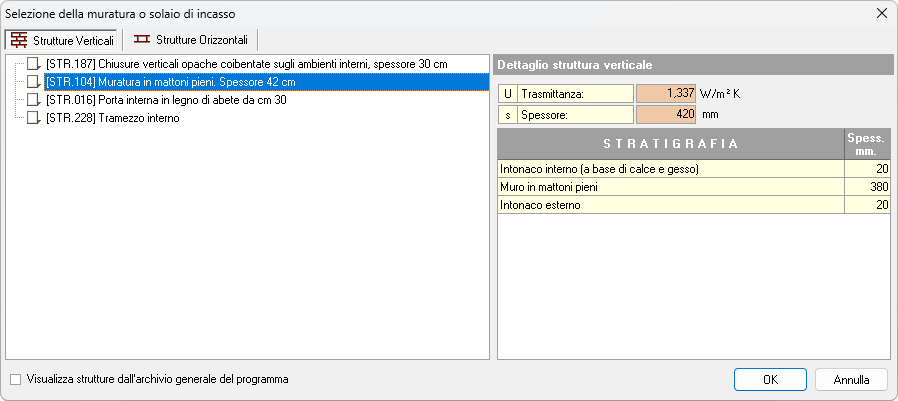Click the structure icon beside STR.016
Screen dimensions: 898x401
[34, 100]
